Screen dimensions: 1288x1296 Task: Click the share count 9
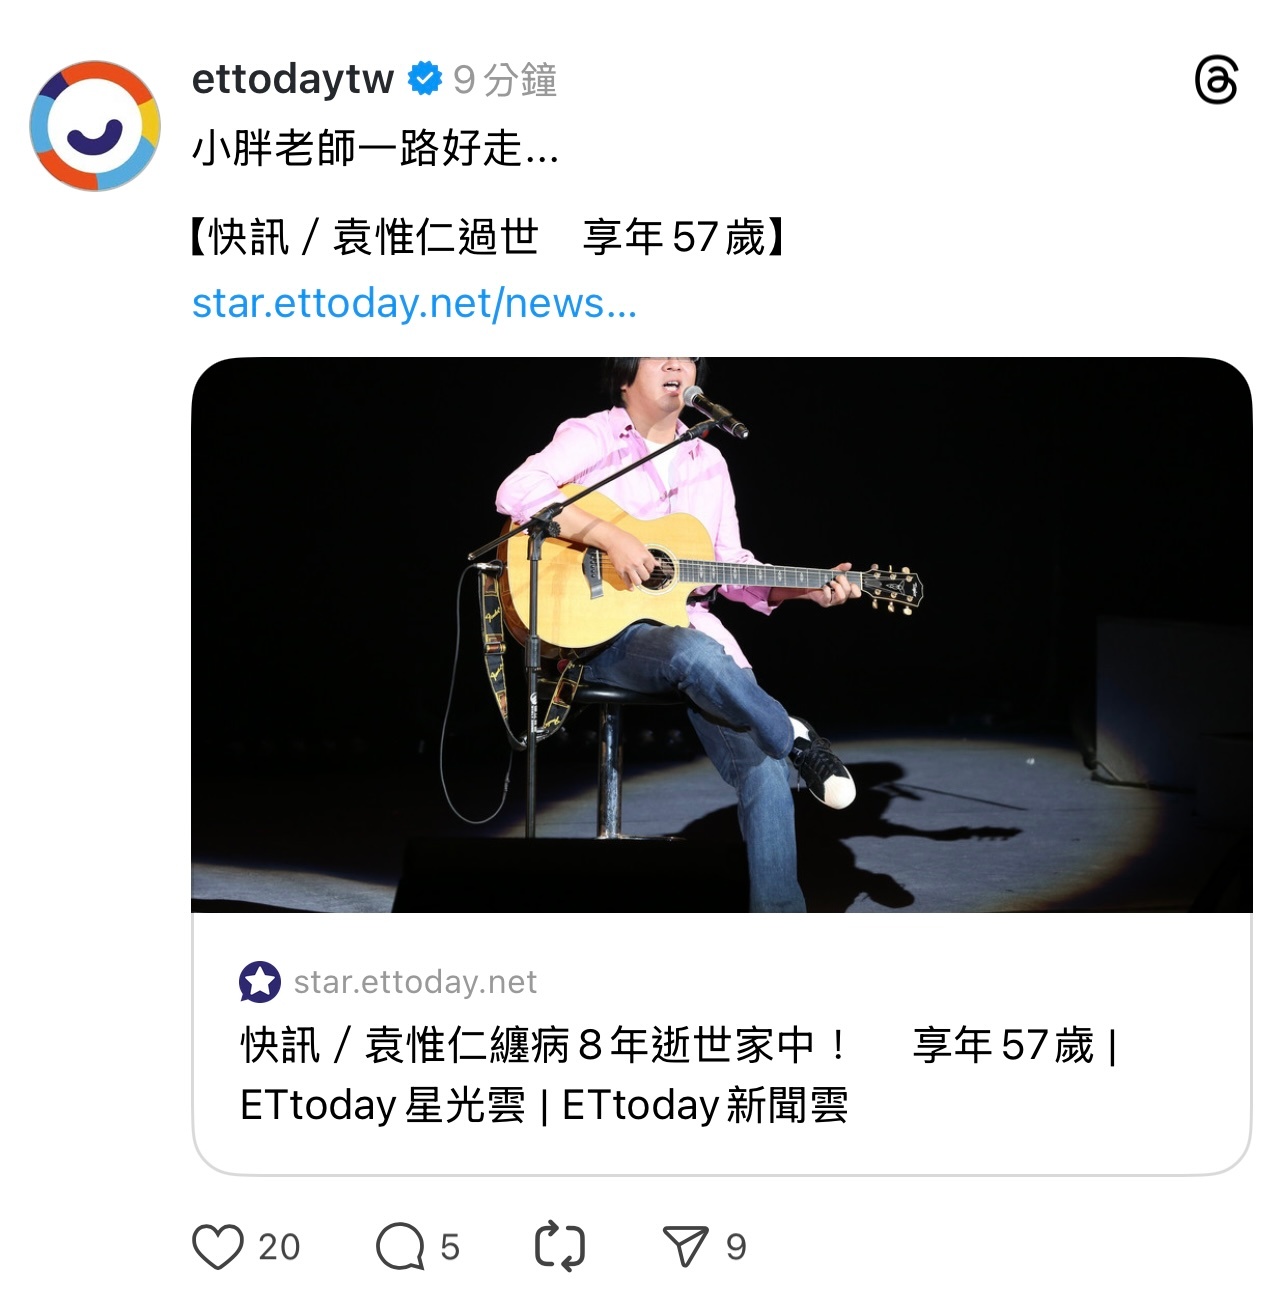[736, 1247]
